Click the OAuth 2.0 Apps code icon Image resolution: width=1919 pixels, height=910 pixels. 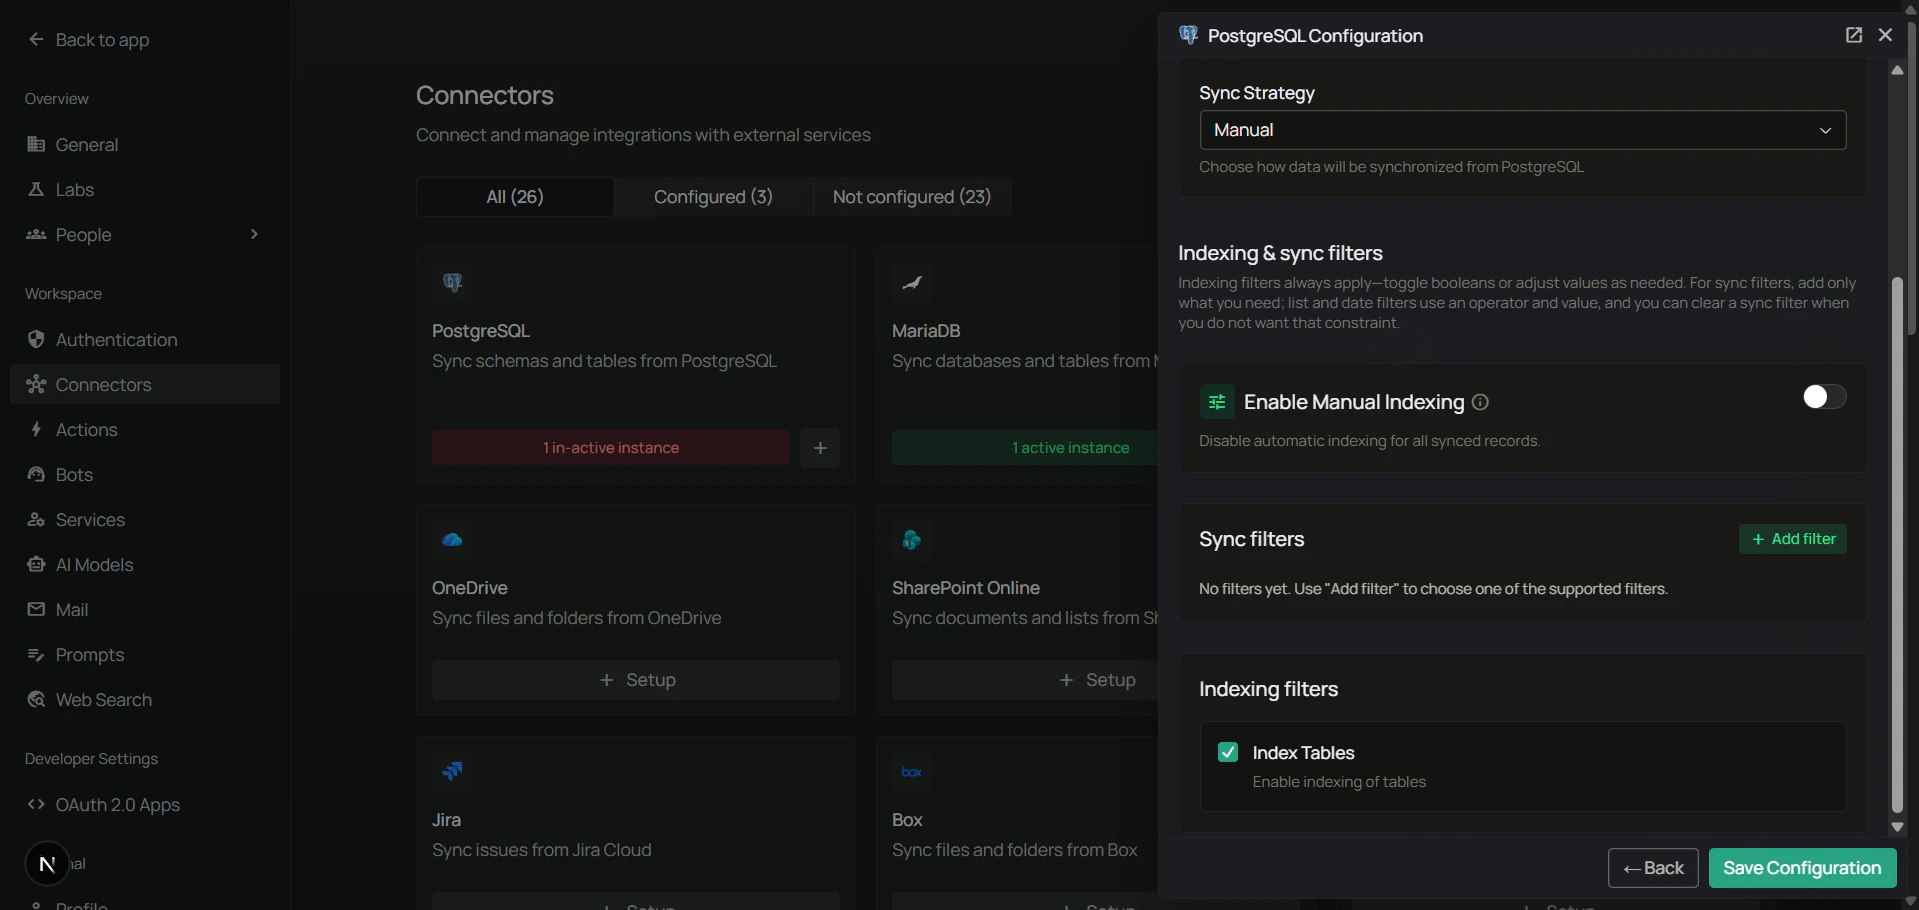click(36, 805)
